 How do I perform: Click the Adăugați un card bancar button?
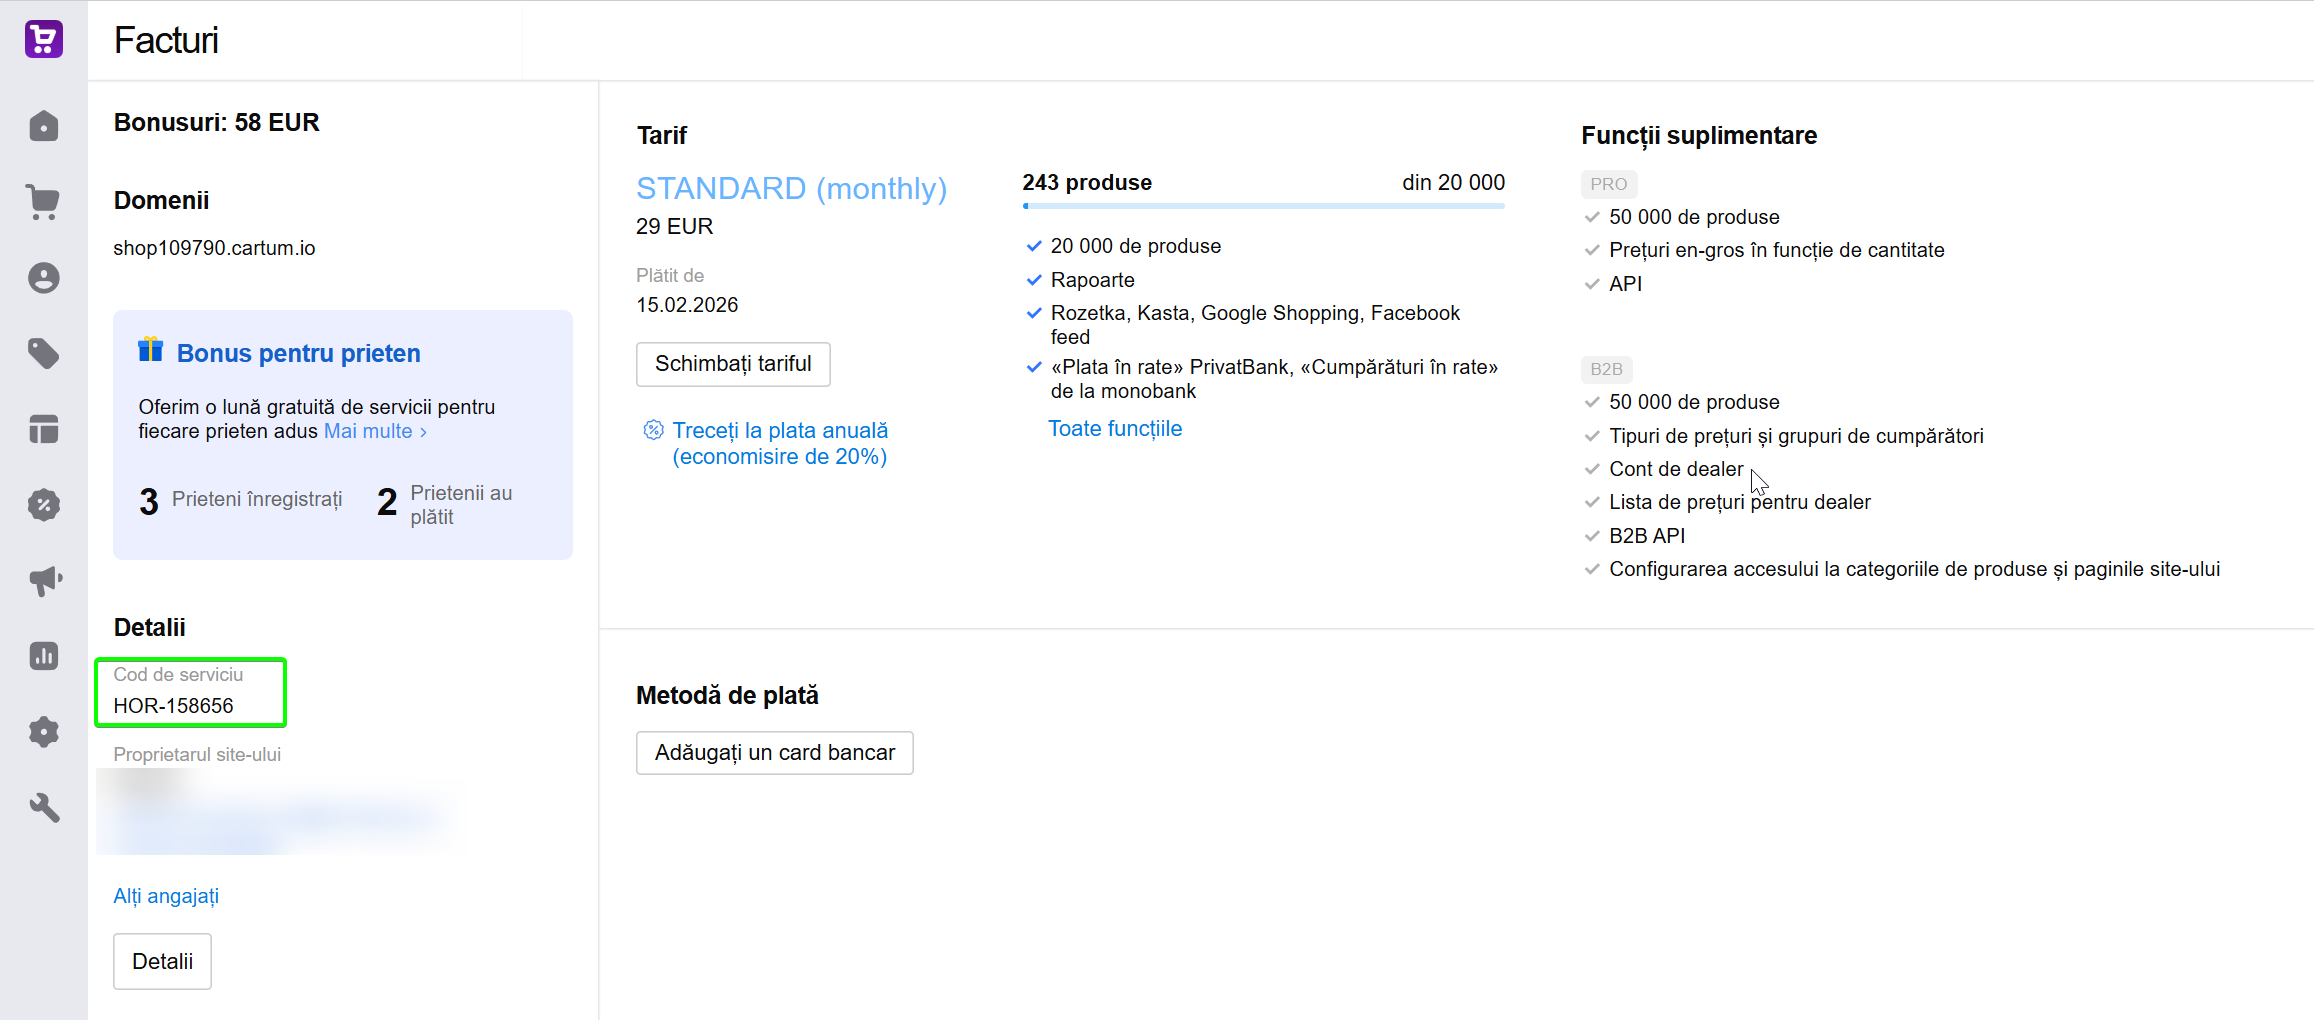click(x=775, y=753)
